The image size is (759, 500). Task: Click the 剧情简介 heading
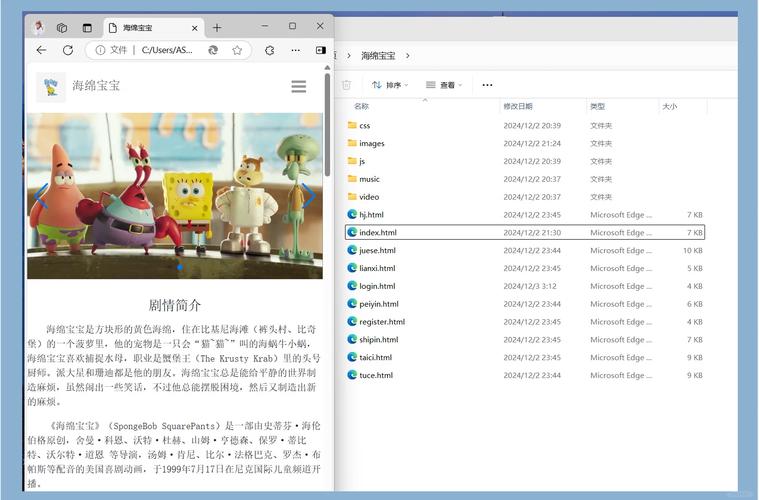tap(174, 305)
